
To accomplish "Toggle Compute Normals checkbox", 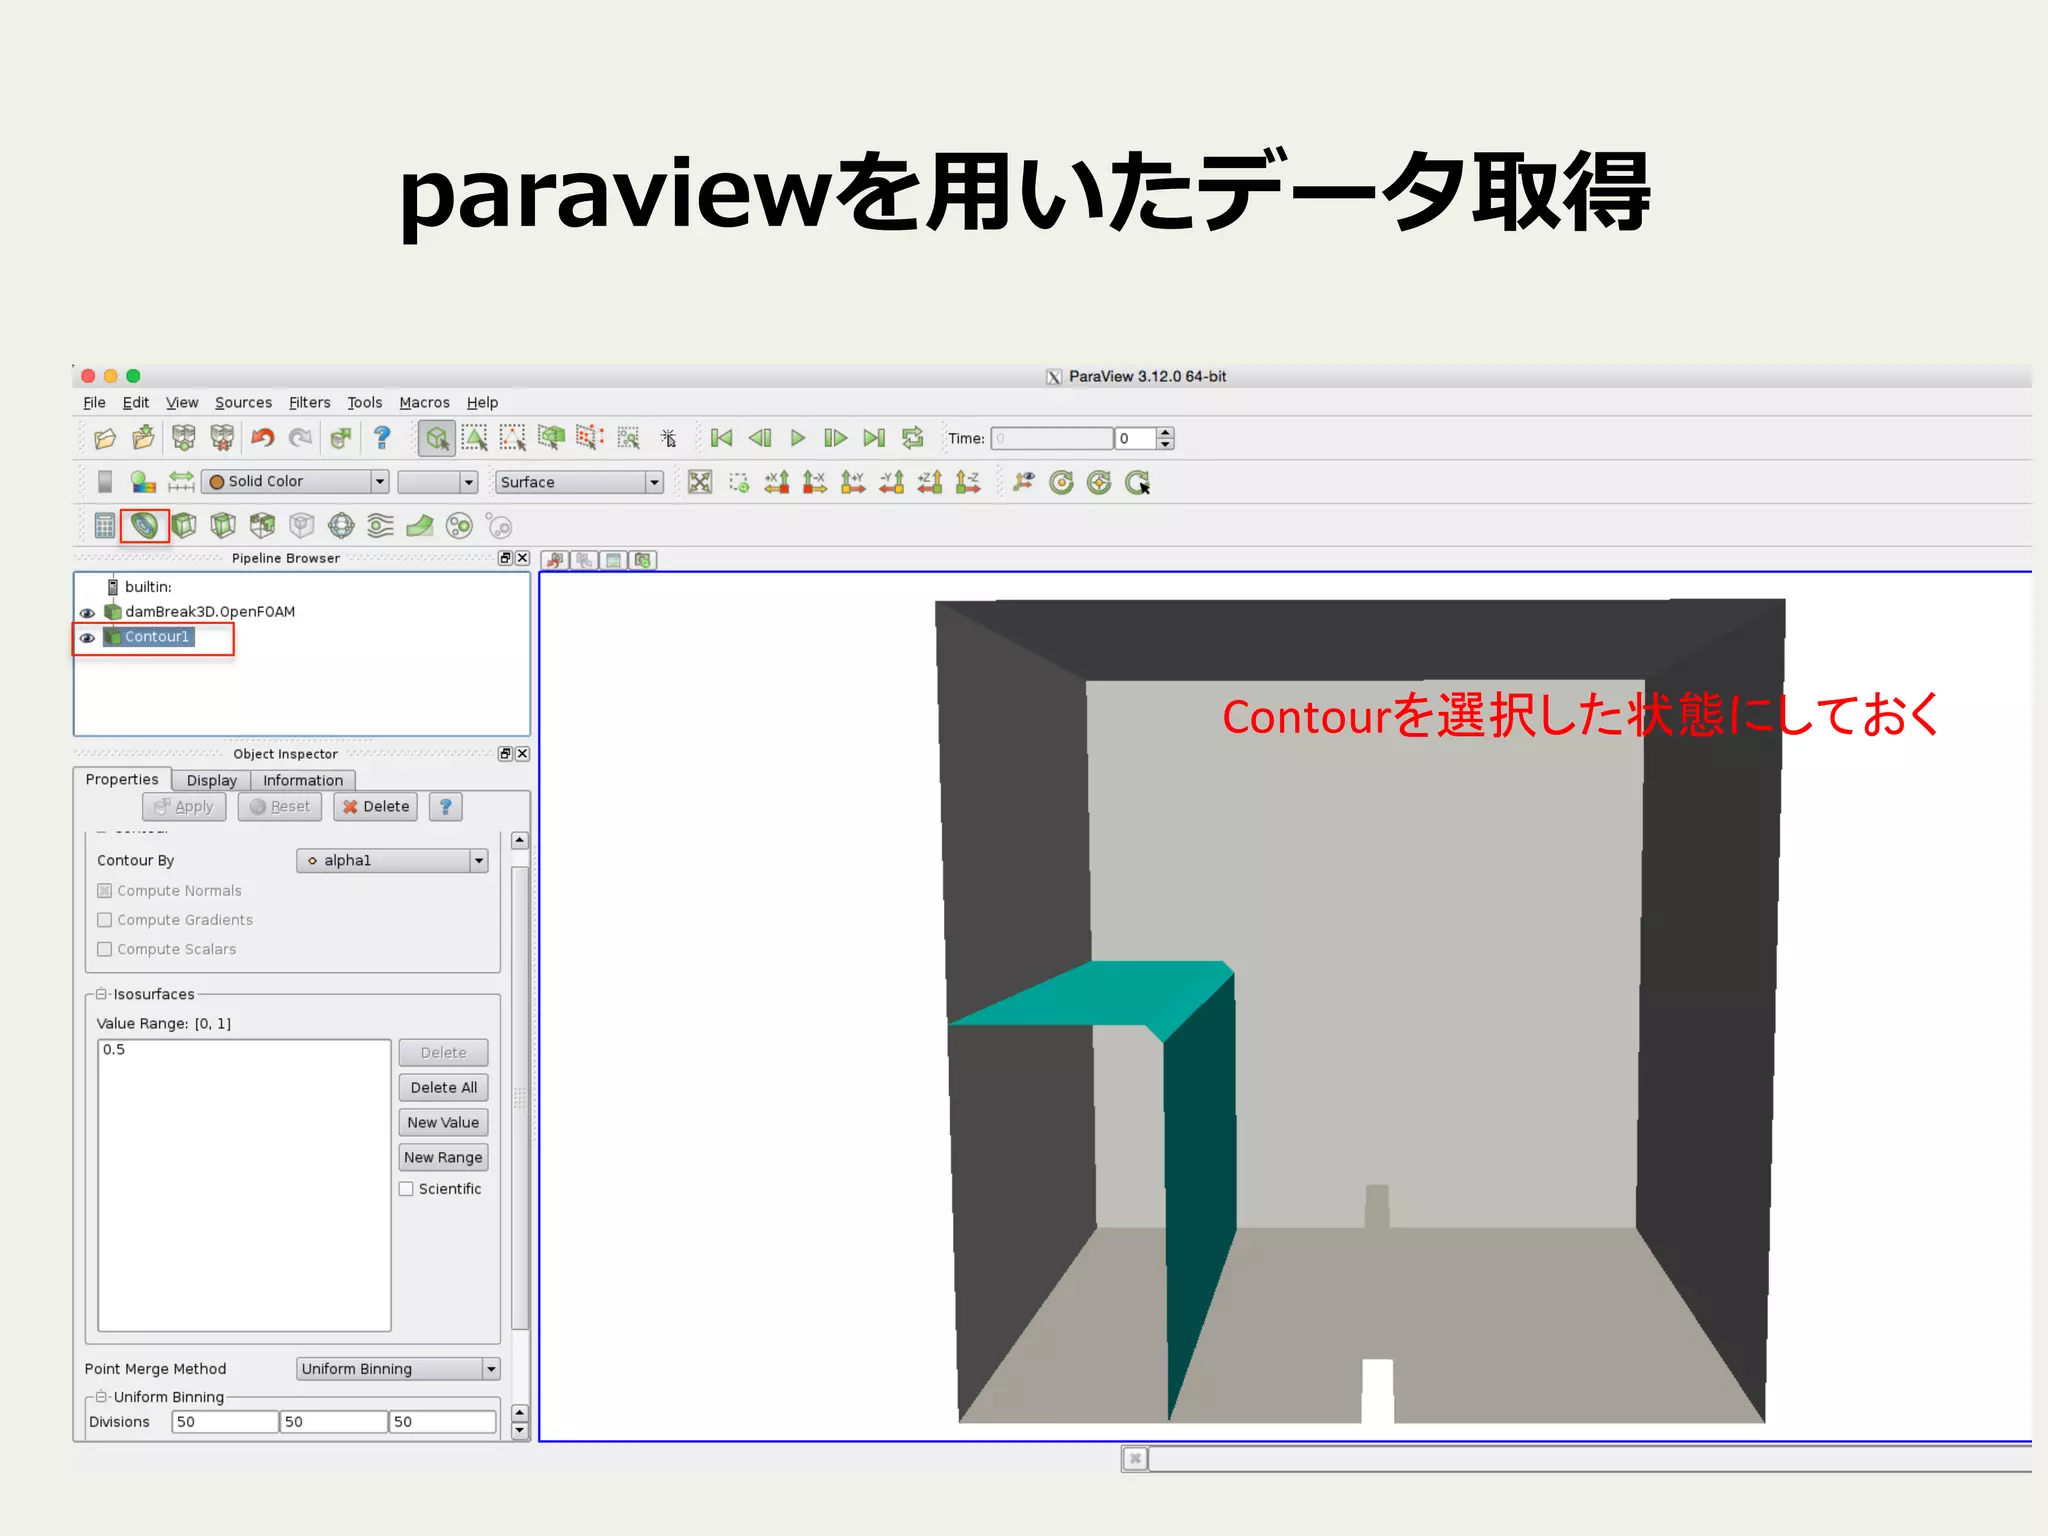I will point(104,891).
